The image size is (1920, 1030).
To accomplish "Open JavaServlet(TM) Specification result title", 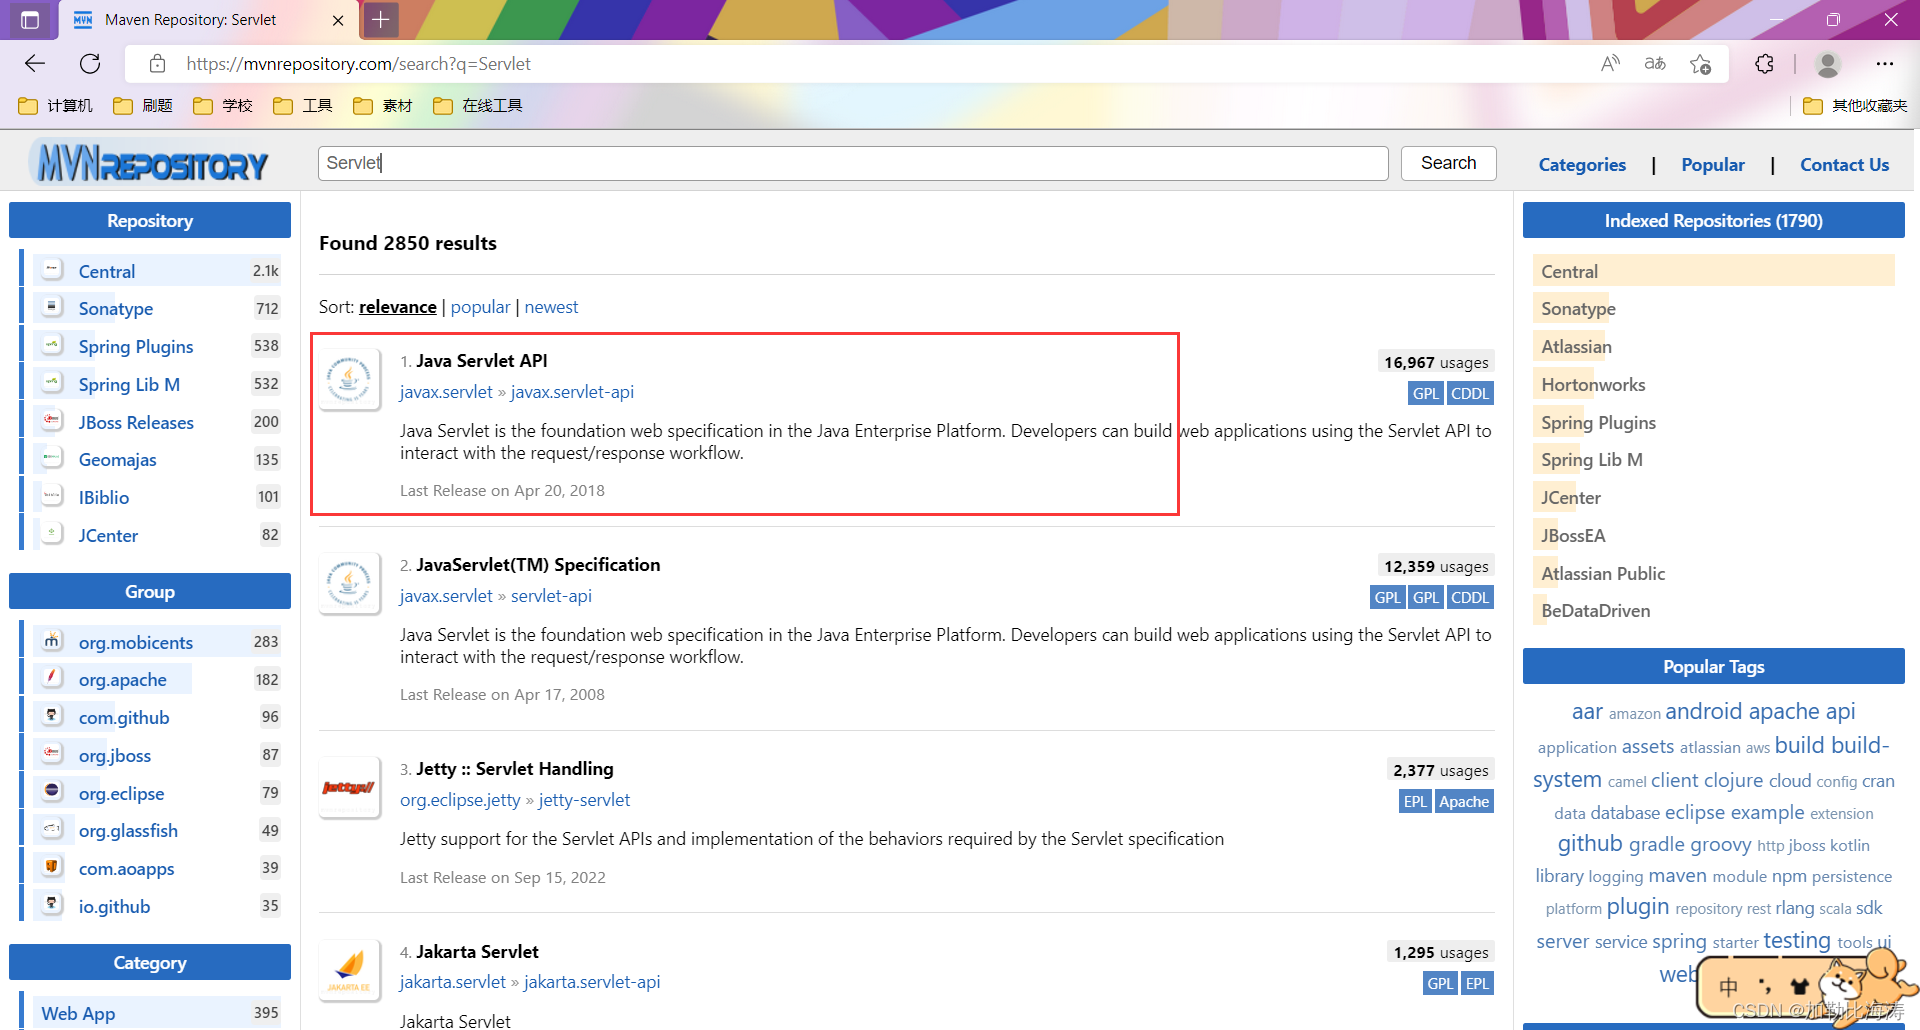I will (x=538, y=565).
